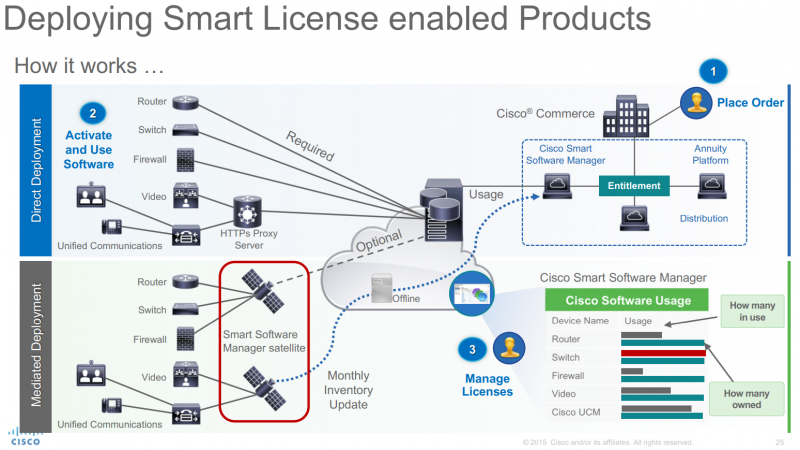
Task: Click the 'Manage Licenses' text
Action: (487, 385)
